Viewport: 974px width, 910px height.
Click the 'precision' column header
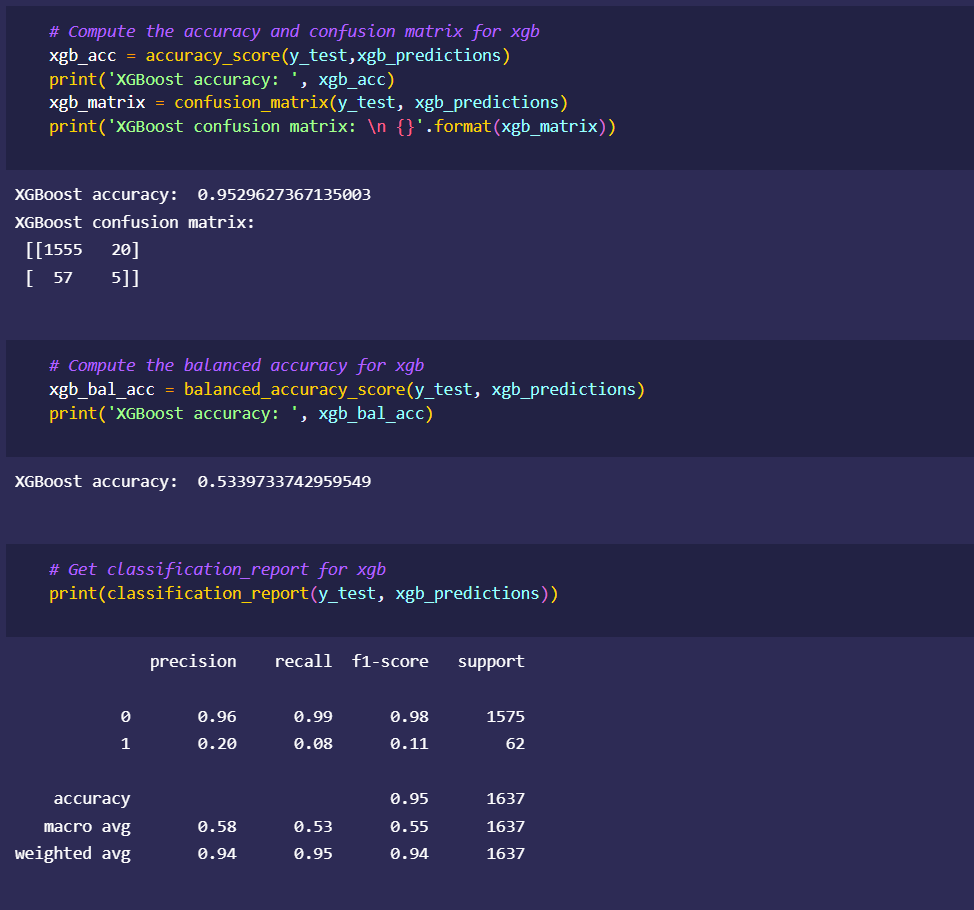point(193,662)
